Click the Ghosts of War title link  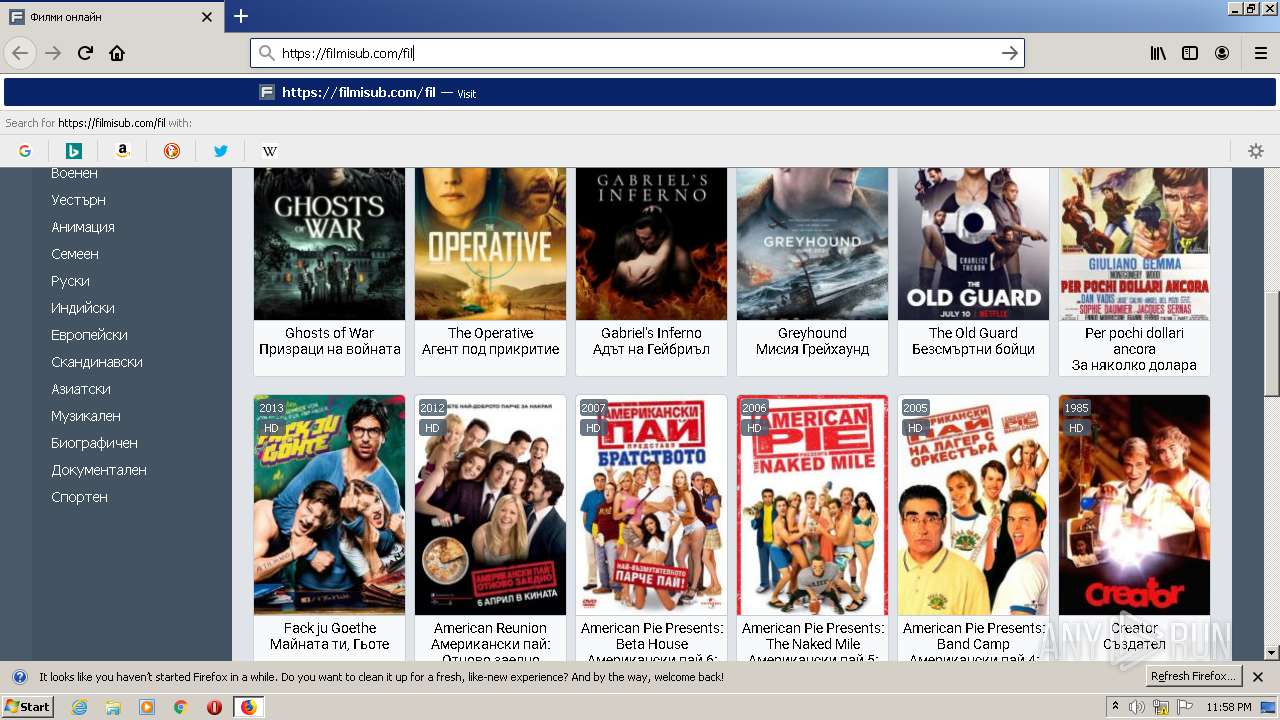click(x=329, y=333)
